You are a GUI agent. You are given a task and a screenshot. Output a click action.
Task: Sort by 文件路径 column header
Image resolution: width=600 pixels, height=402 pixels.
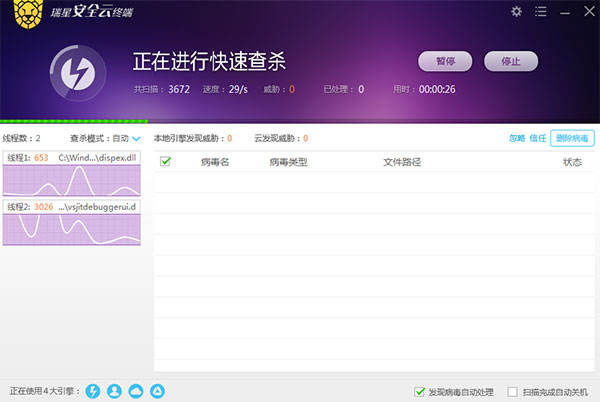click(402, 161)
